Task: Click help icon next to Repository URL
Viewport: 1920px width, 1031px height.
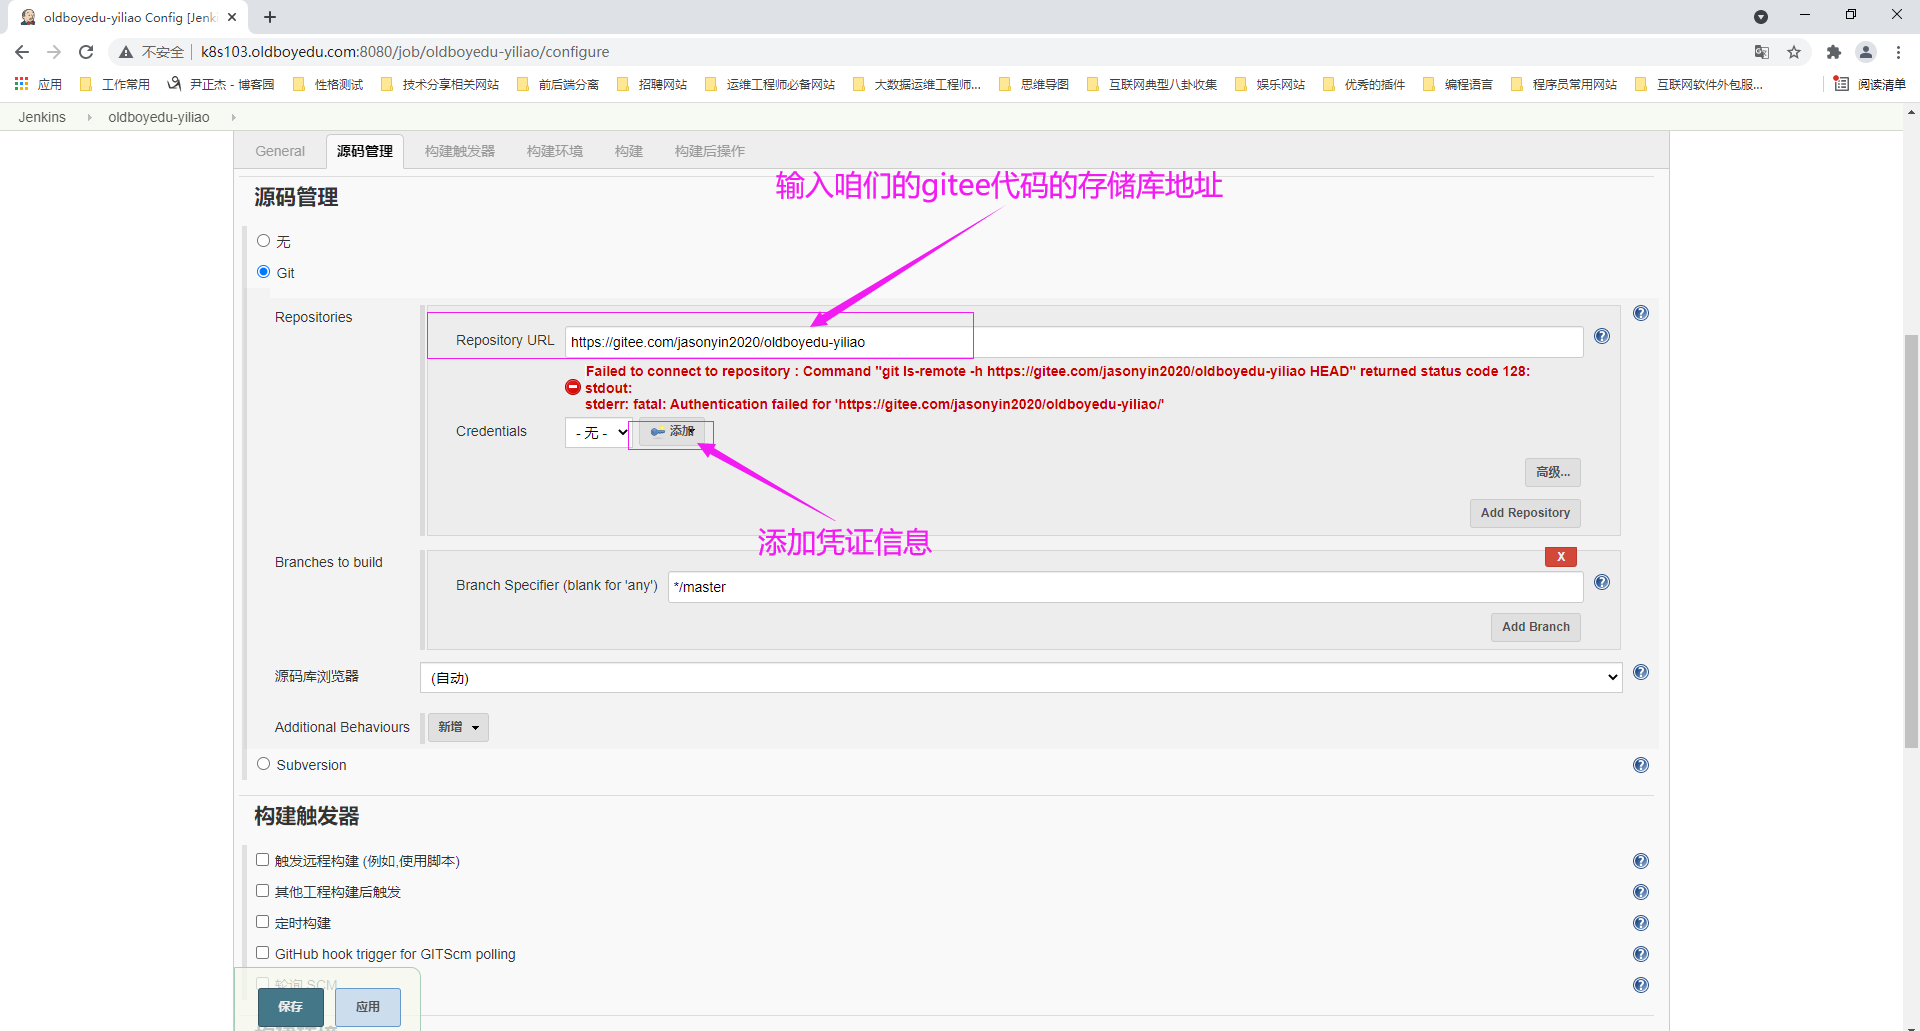Action: pos(1601,337)
